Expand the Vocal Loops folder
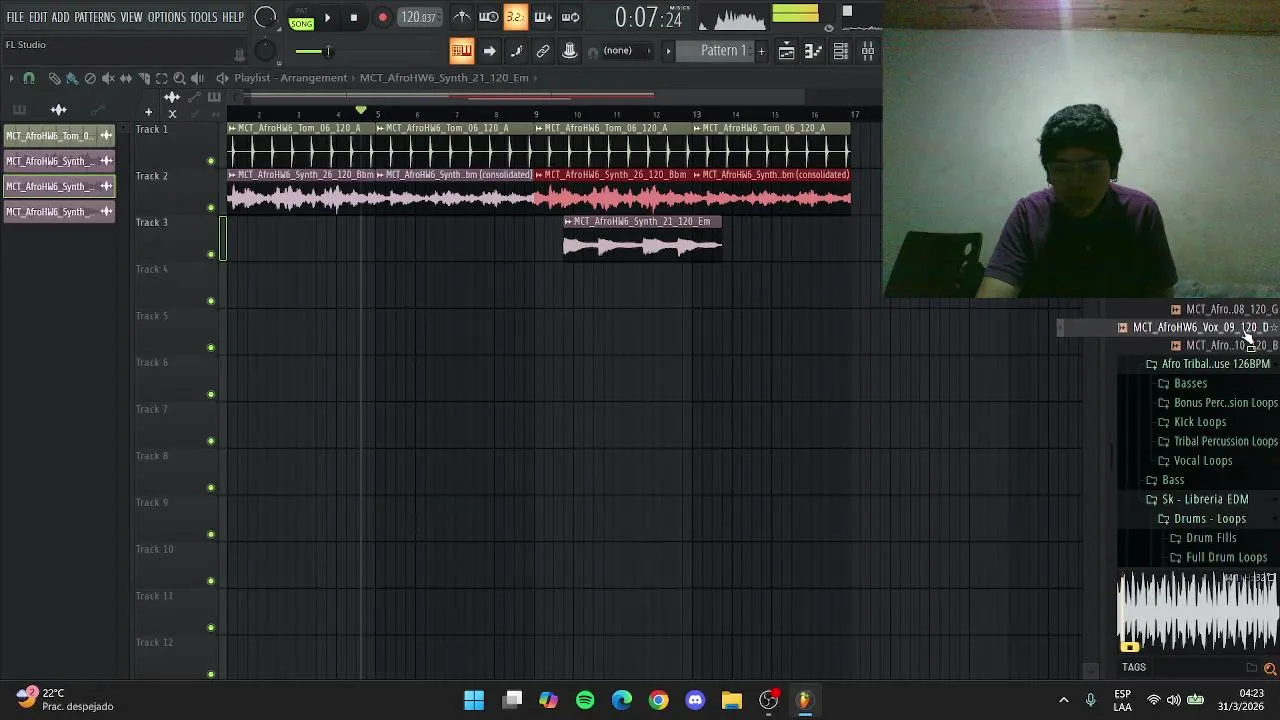This screenshot has width=1280, height=720. pos(1203,461)
